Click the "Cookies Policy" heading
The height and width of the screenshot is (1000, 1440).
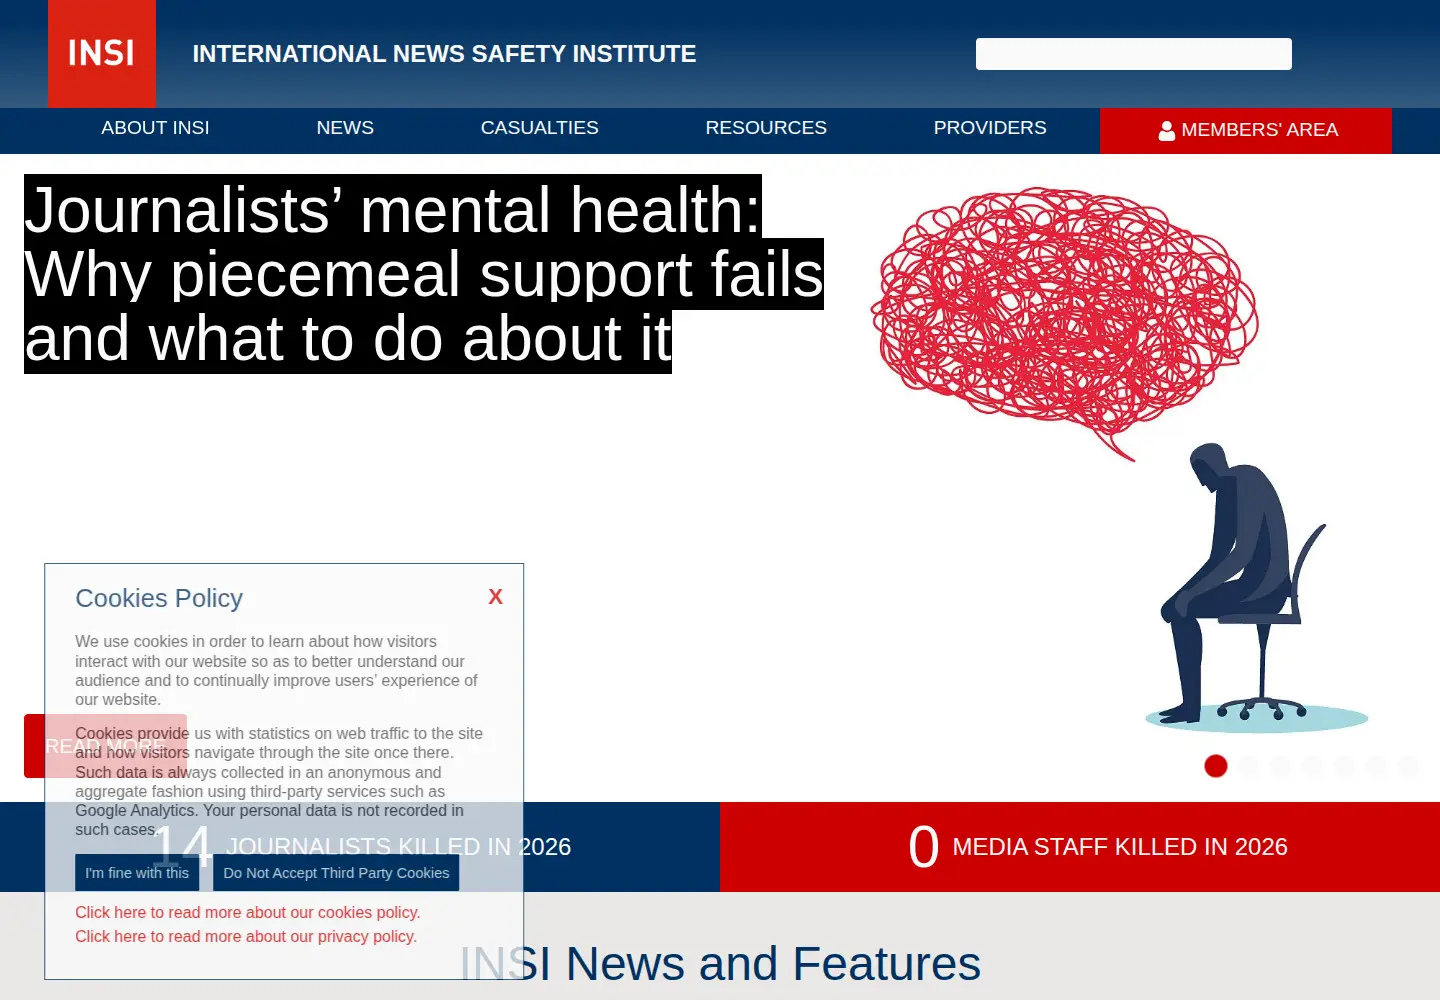coord(159,598)
